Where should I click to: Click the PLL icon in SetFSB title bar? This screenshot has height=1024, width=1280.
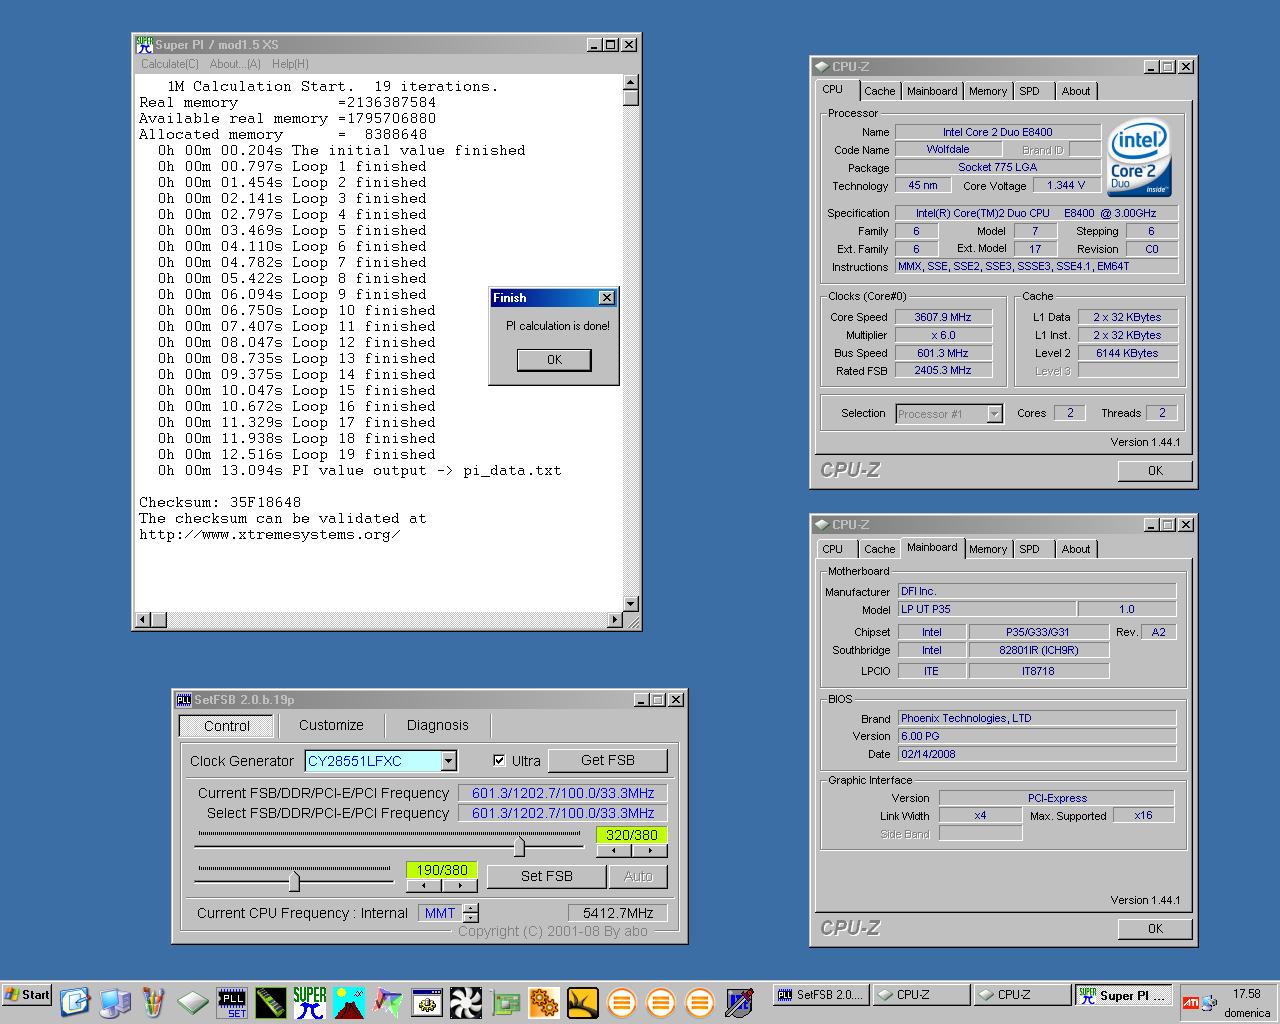click(184, 700)
